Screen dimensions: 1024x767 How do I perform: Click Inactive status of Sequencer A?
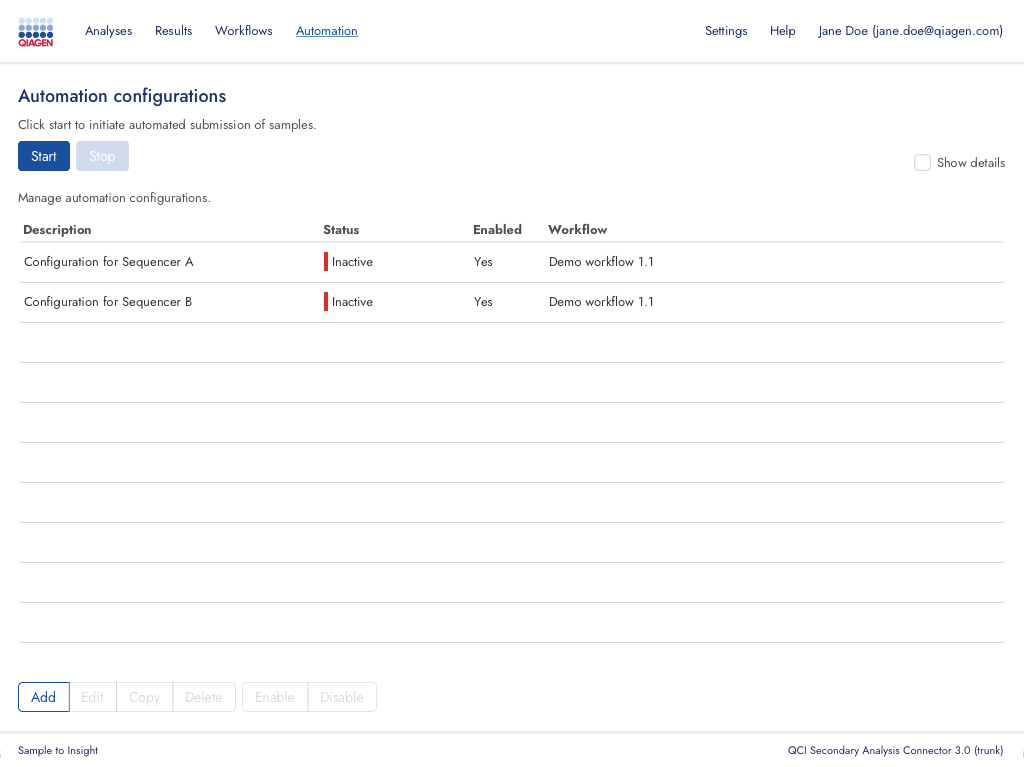click(x=349, y=262)
